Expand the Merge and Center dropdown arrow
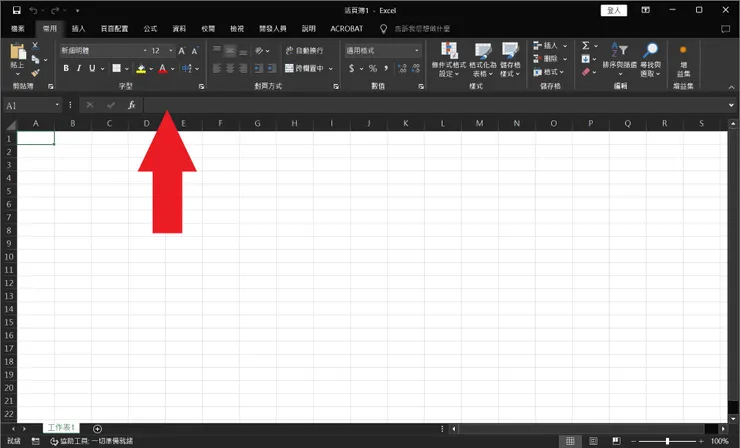 331,68
